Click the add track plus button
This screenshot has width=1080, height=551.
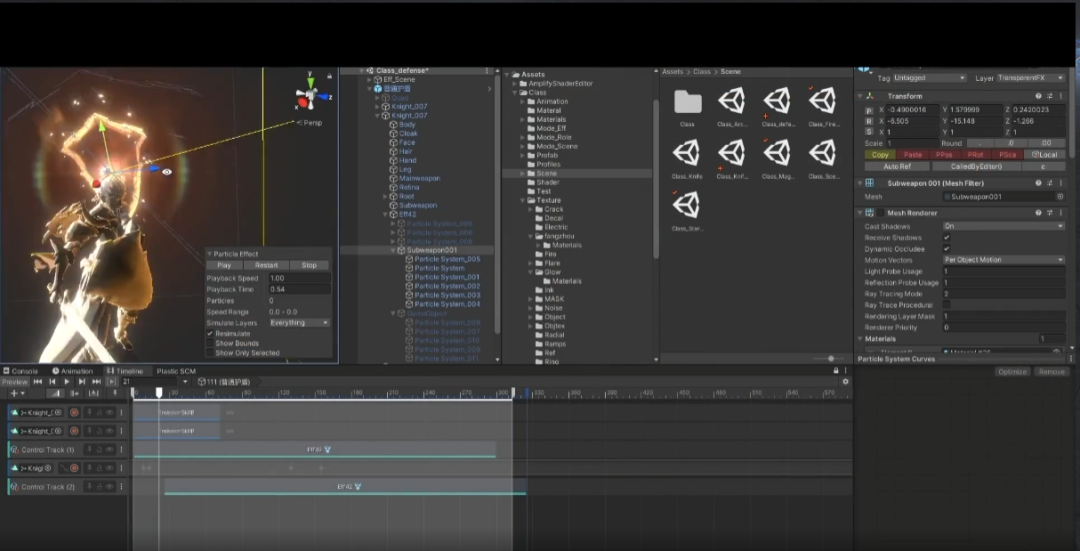tap(14, 393)
